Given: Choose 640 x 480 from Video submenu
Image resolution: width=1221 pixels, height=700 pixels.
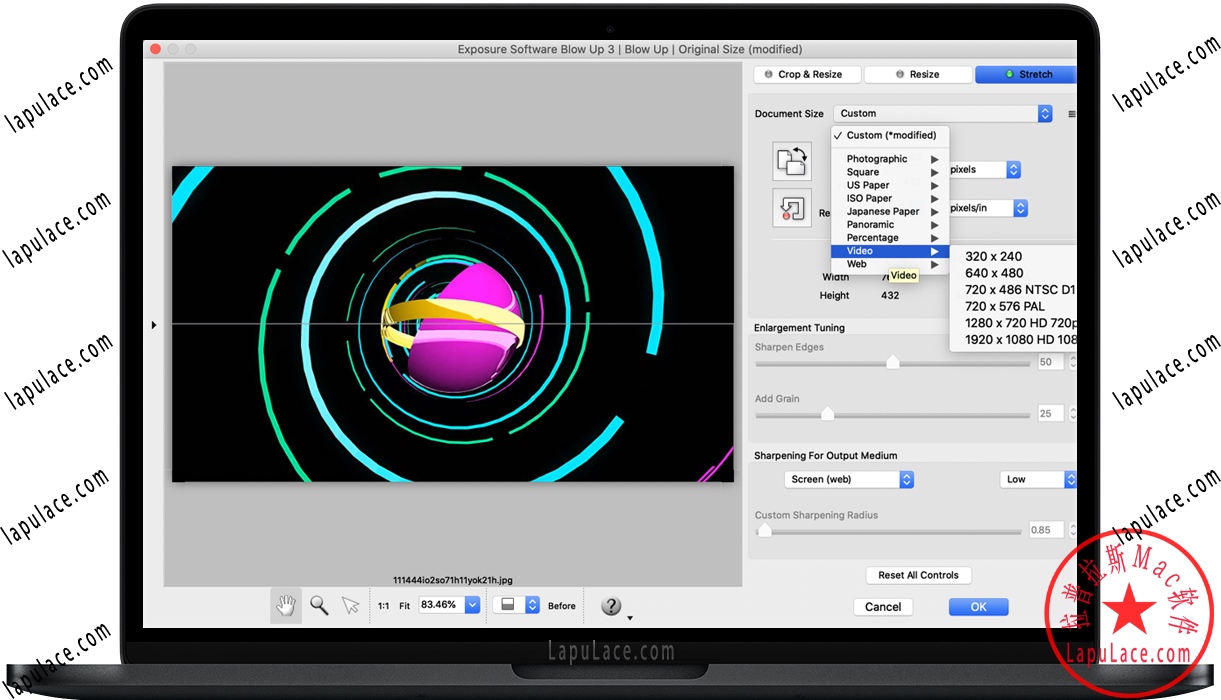Looking at the screenshot, I should pyautogui.click(x=994, y=273).
